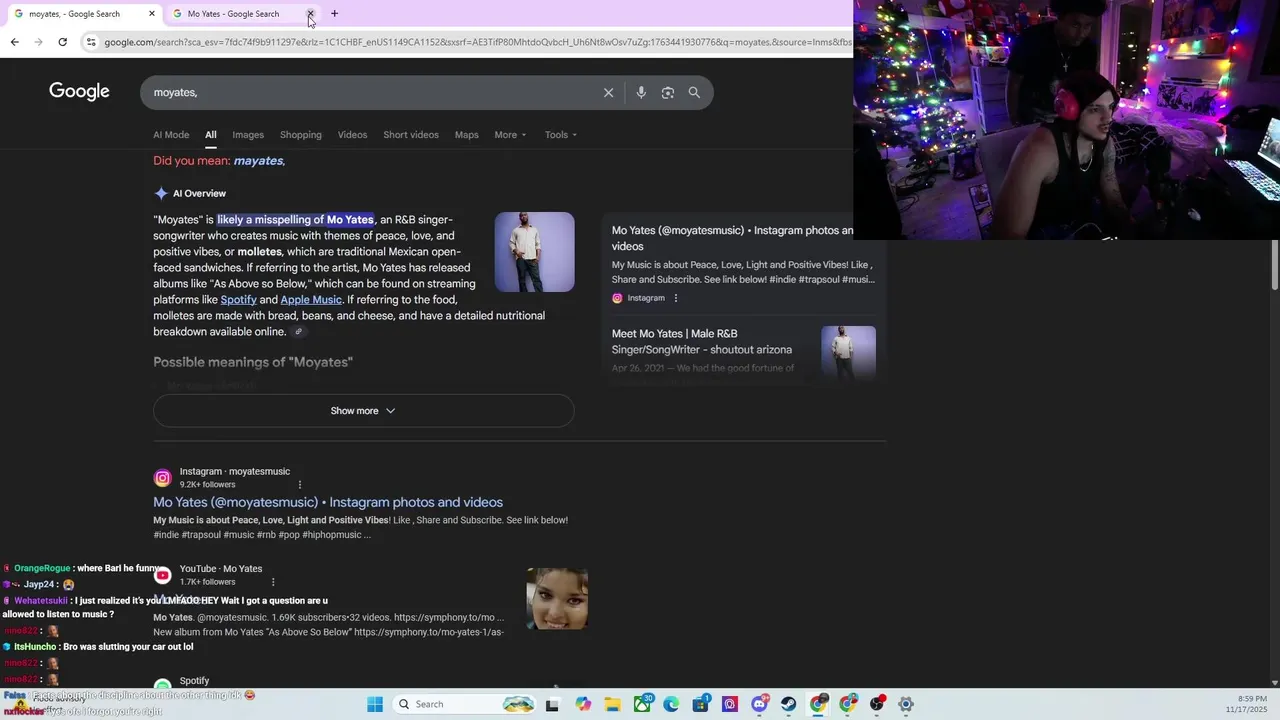This screenshot has width=1280, height=720.
Task: Expand the More search filters dropdown
Action: [510, 135]
